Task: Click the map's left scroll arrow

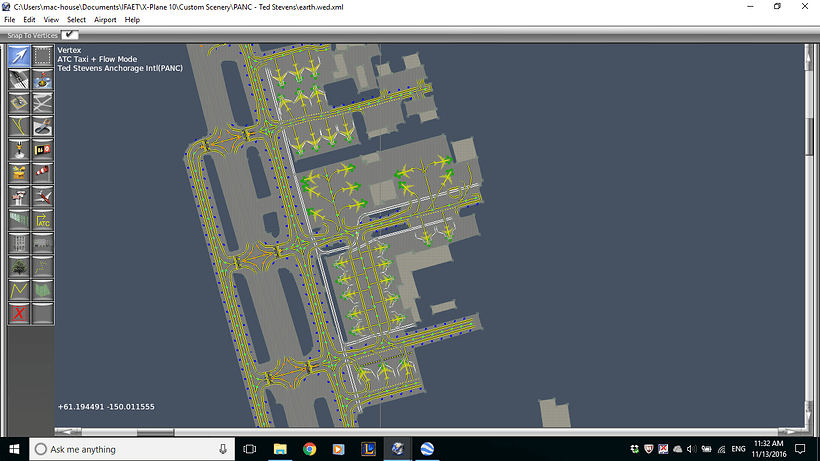Action: click(x=65, y=432)
